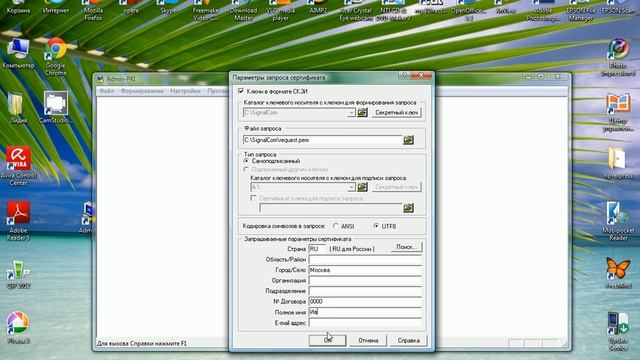The width and height of the screenshot is (640, 360).
Task: Open the Компьютер desktop icon
Action: tap(18, 53)
